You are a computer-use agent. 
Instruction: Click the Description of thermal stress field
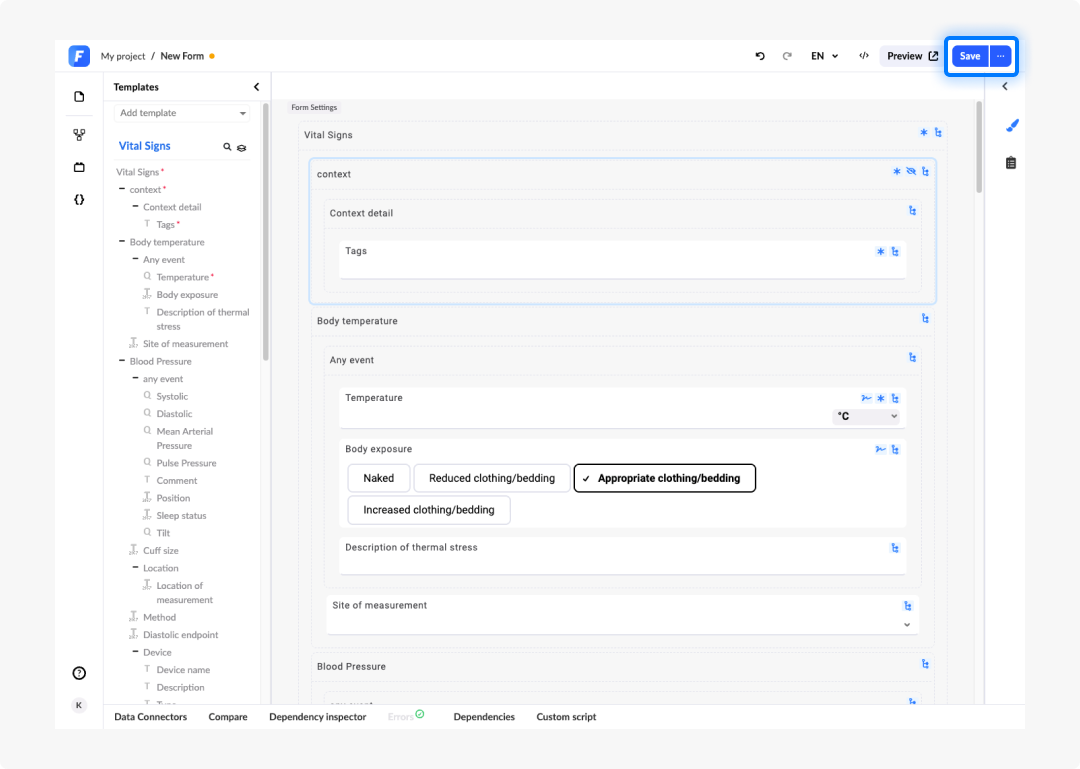(623, 556)
